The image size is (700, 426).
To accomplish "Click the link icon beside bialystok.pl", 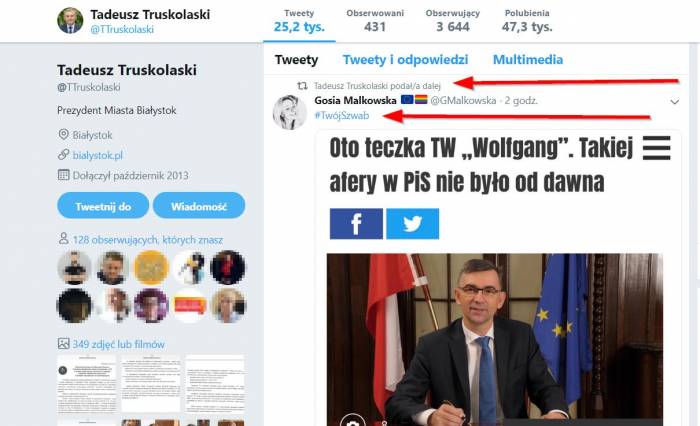I will [x=63, y=155].
